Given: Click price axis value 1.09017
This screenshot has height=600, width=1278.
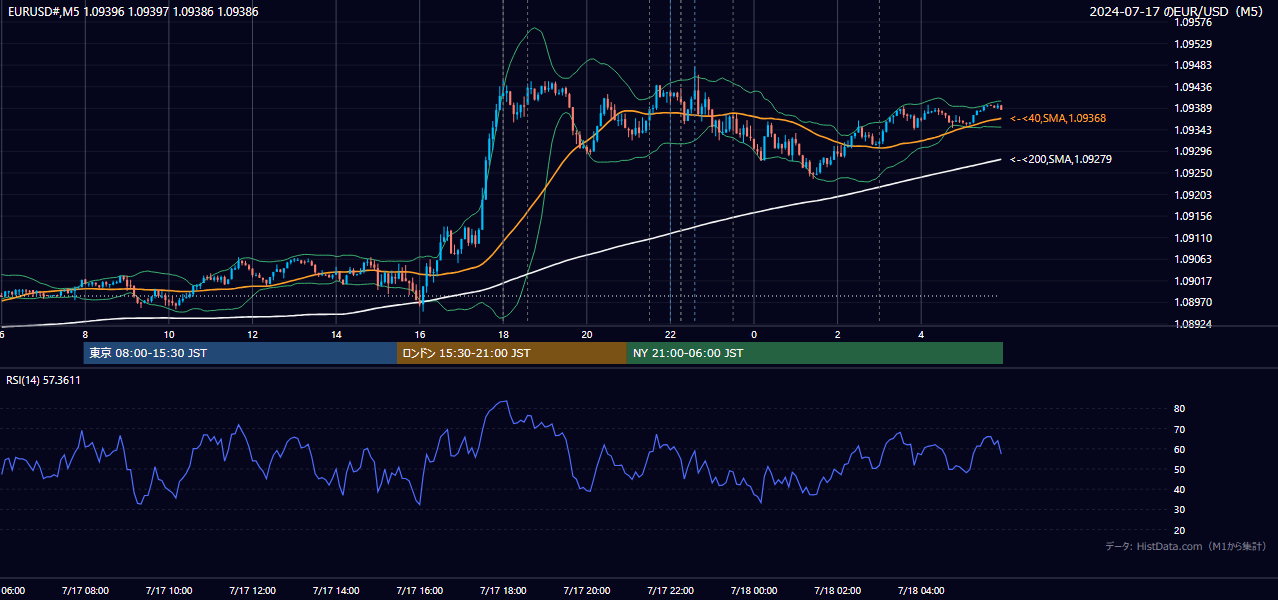Looking at the screenshot, I should [x=1193, y=281].
